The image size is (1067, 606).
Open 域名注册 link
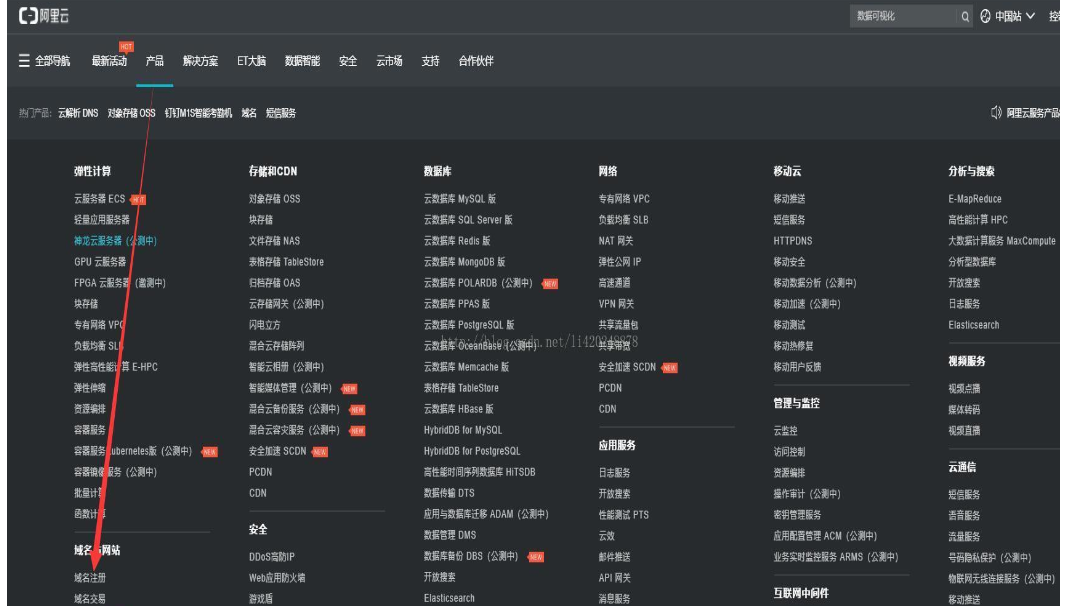pyautogui.click(x=90, y=577)
